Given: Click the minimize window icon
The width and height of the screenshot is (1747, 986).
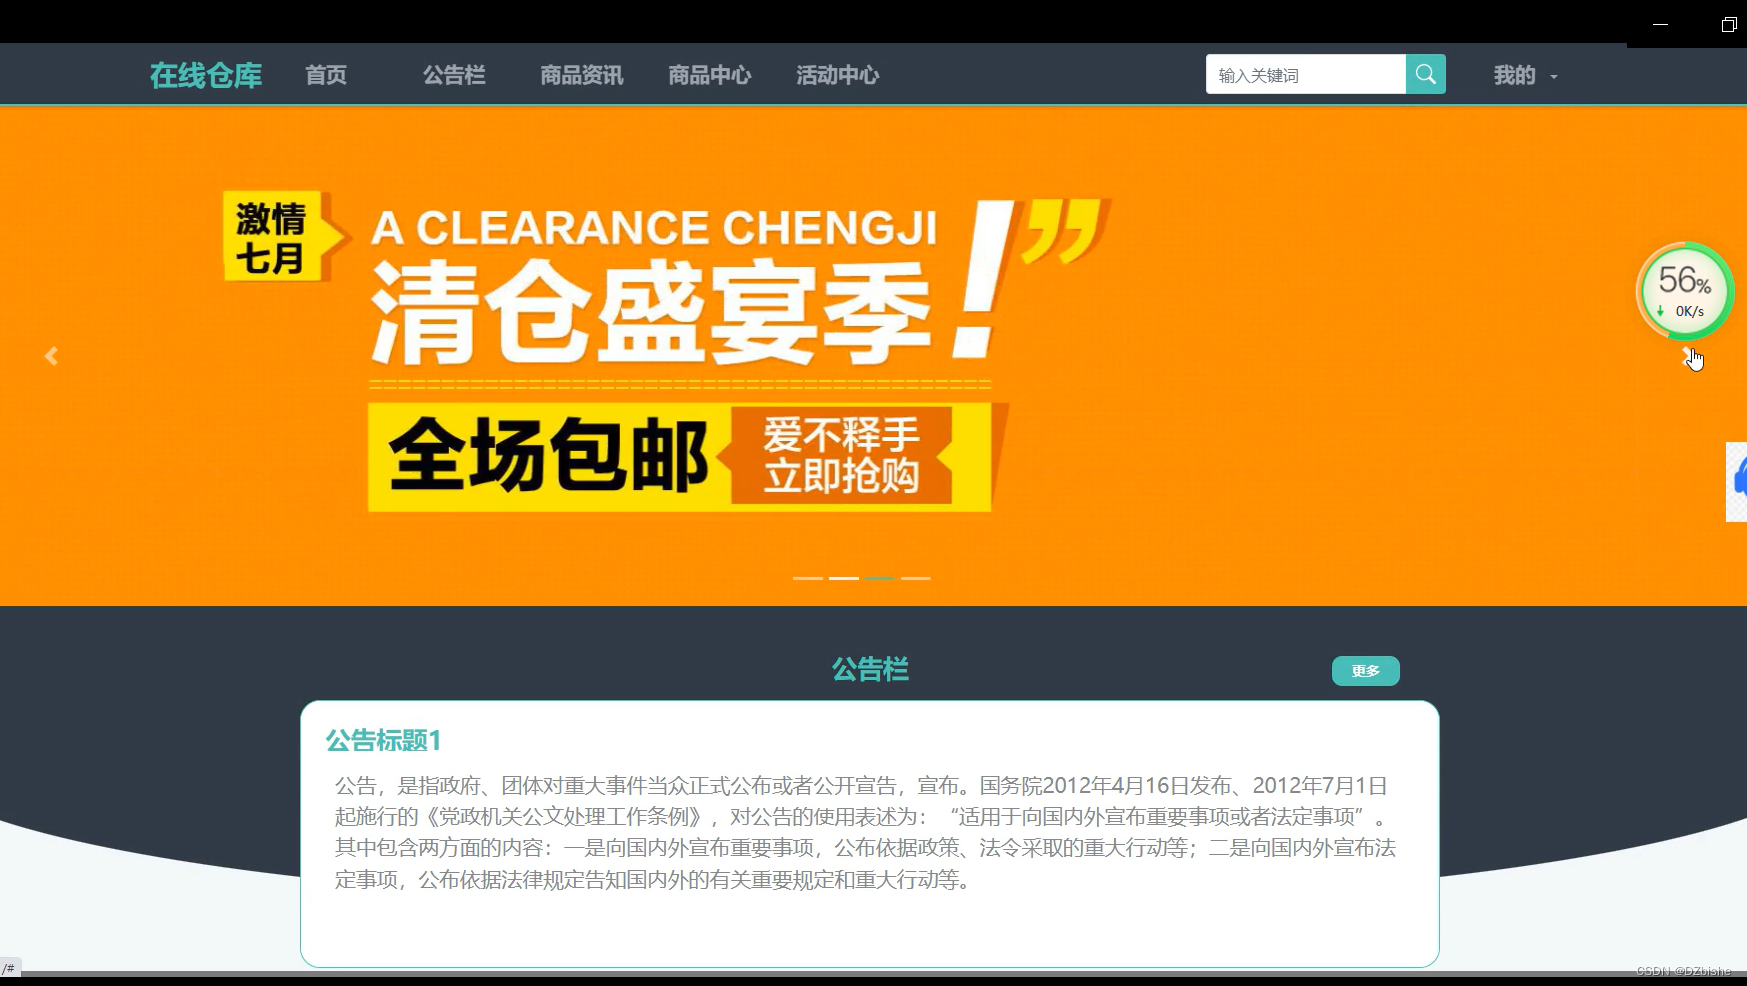Looking at the screenshot, I should [1661, 24].
